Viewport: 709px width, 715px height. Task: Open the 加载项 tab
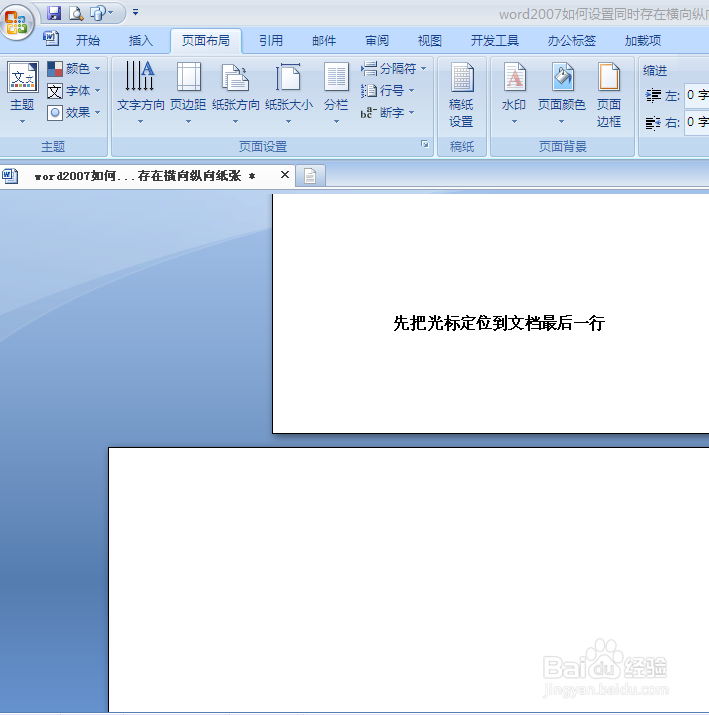click(x=643, y=41)
